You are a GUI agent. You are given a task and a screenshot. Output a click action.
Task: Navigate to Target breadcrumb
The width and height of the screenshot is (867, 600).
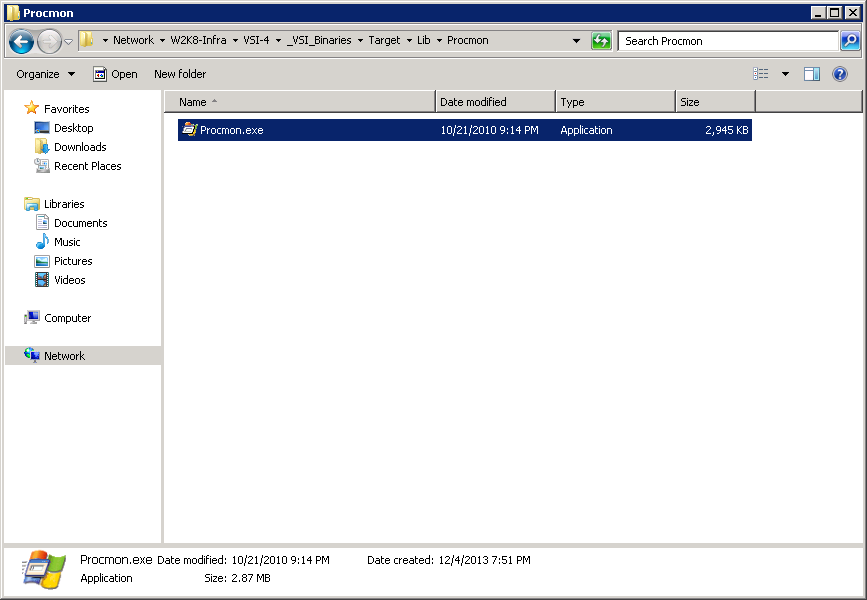tap(384, 40)
